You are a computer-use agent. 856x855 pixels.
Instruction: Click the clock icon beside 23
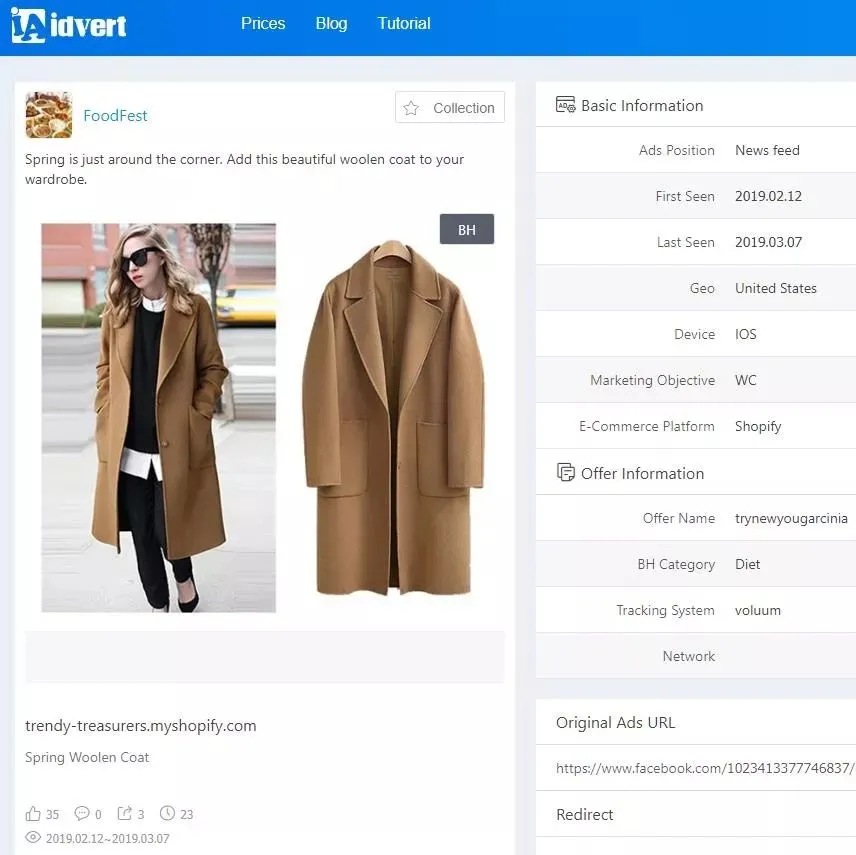[167, 813]
